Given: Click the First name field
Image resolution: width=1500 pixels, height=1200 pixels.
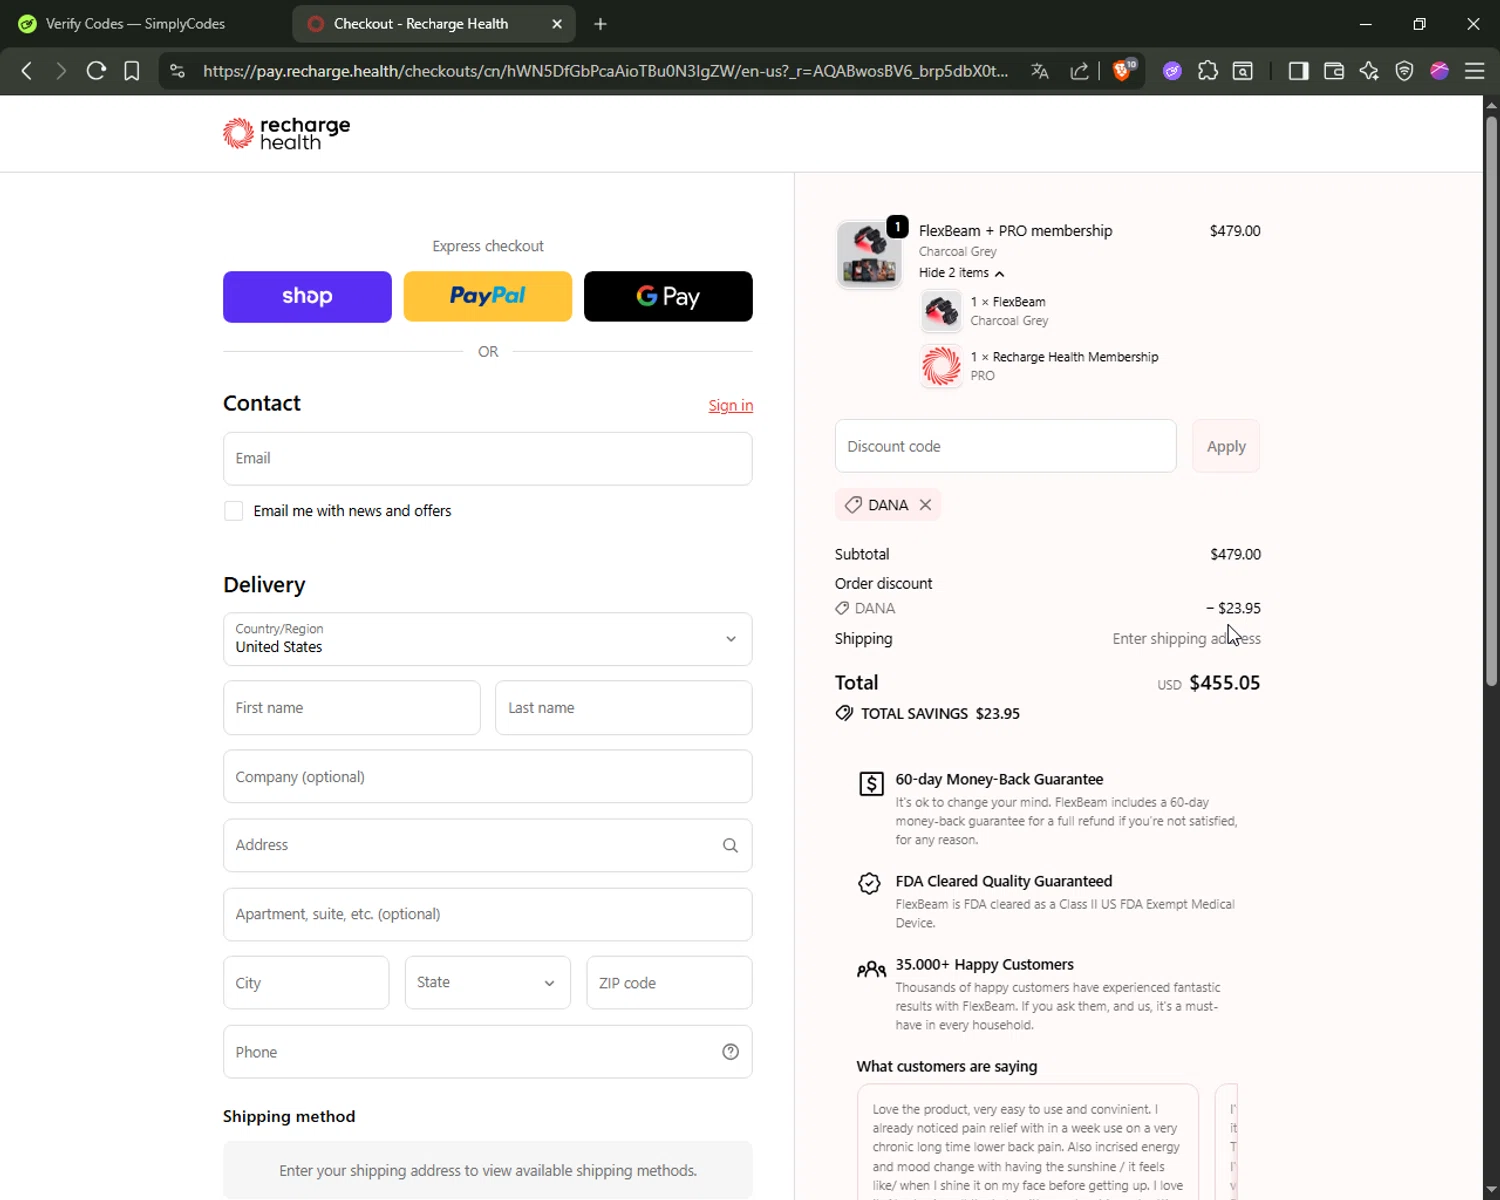Looking at the screenshot, I should (351, 708).
